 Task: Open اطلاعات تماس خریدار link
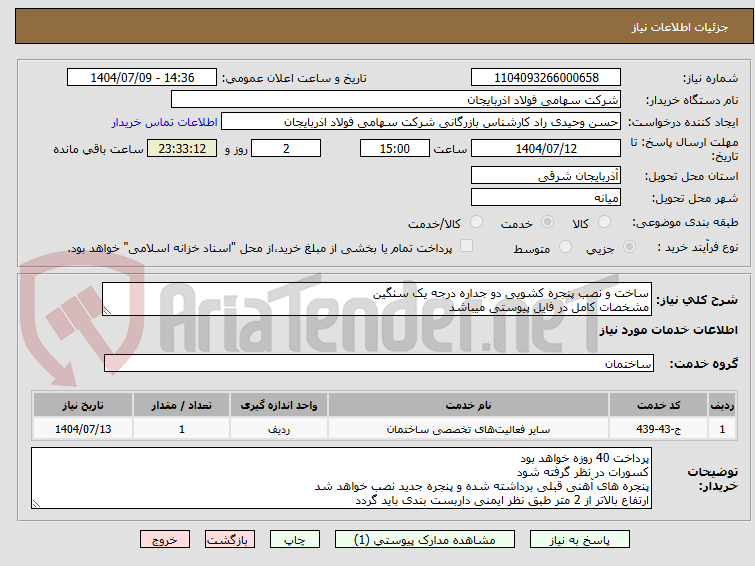coord(165,122)
